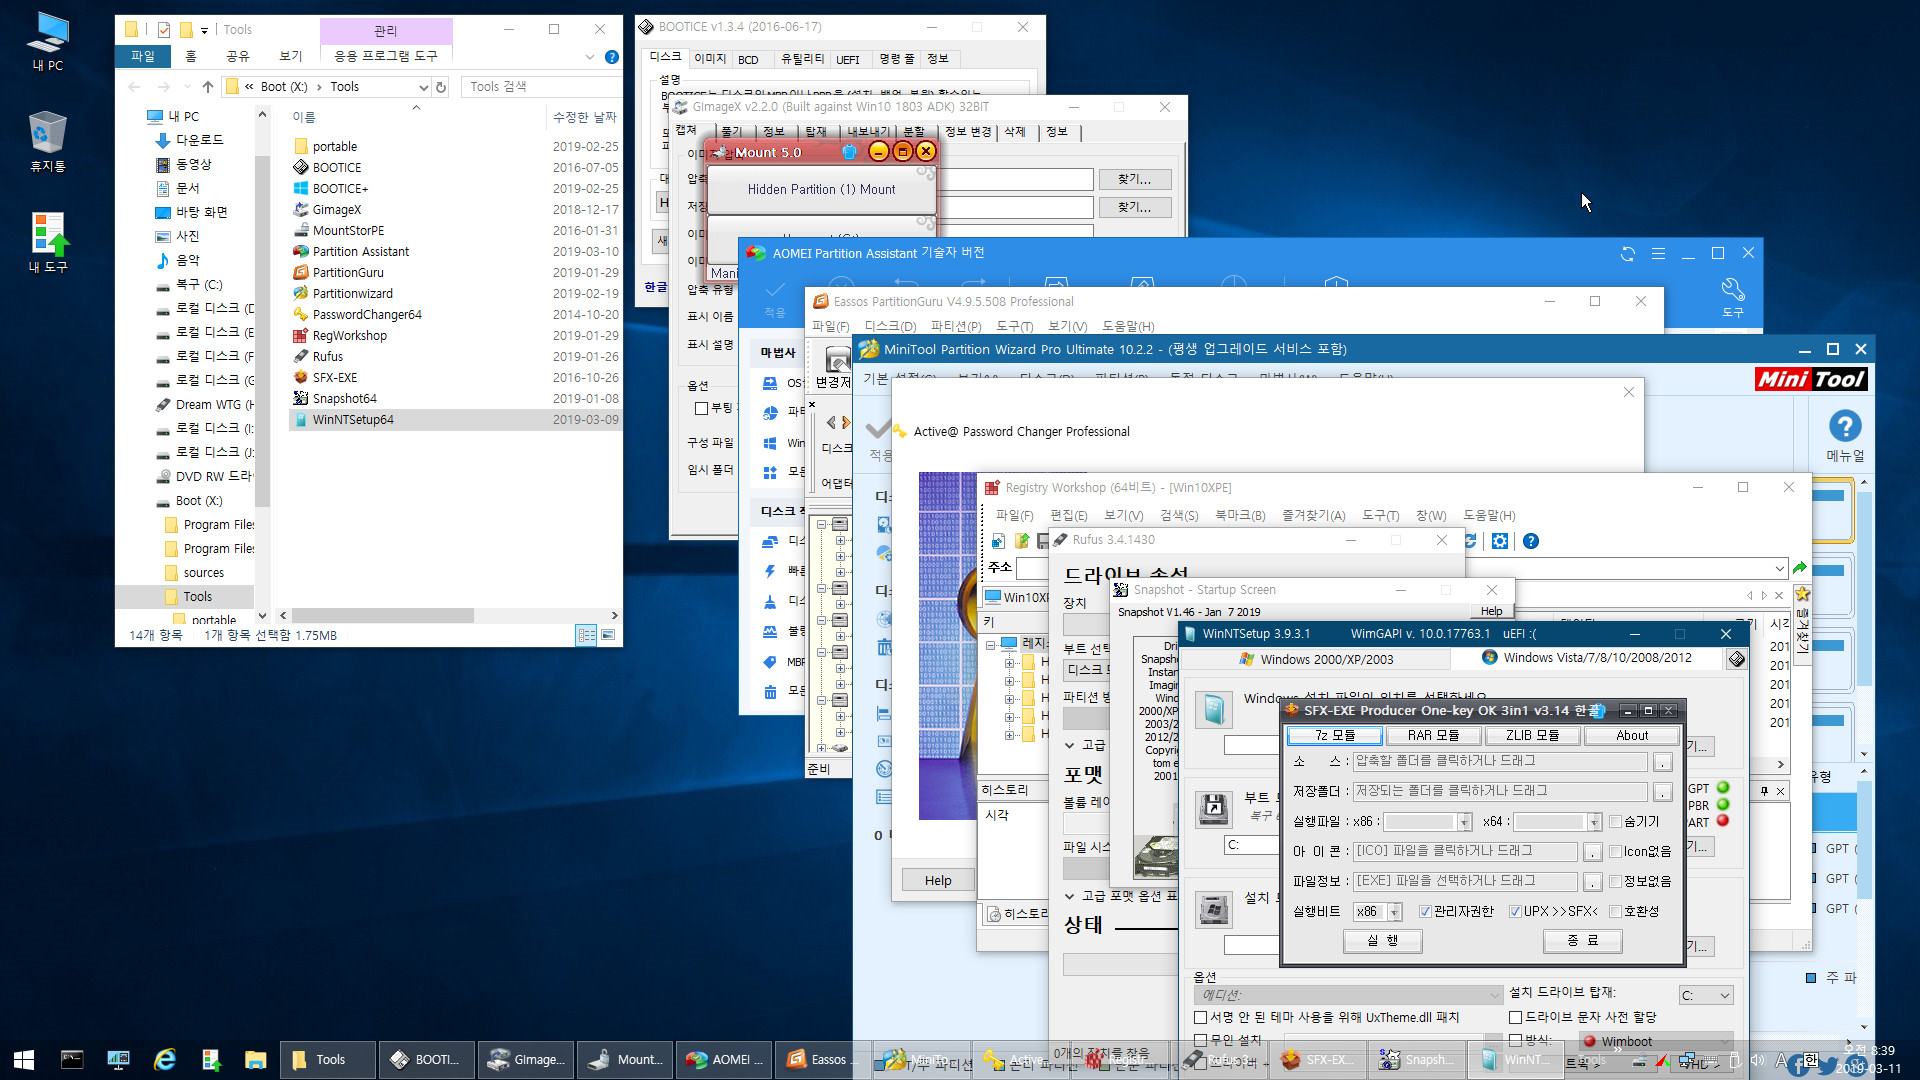Click the RAR 모듈 button
Screen dimensions: 1920x1080
(x=1432, y=735)
